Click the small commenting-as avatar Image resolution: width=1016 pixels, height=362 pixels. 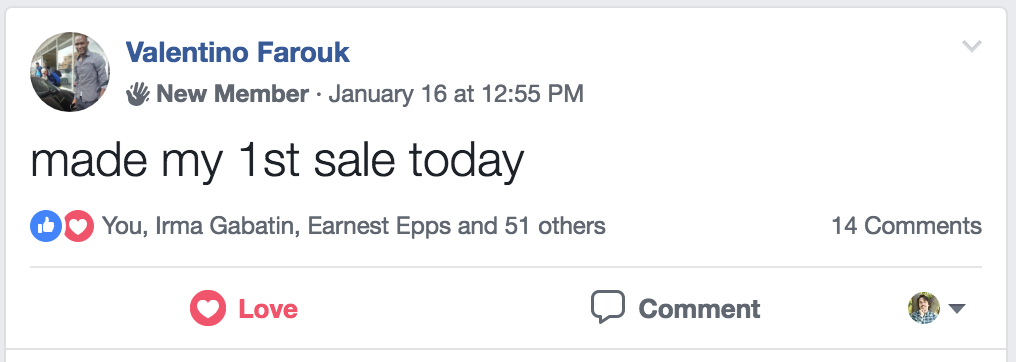point(923,308)
